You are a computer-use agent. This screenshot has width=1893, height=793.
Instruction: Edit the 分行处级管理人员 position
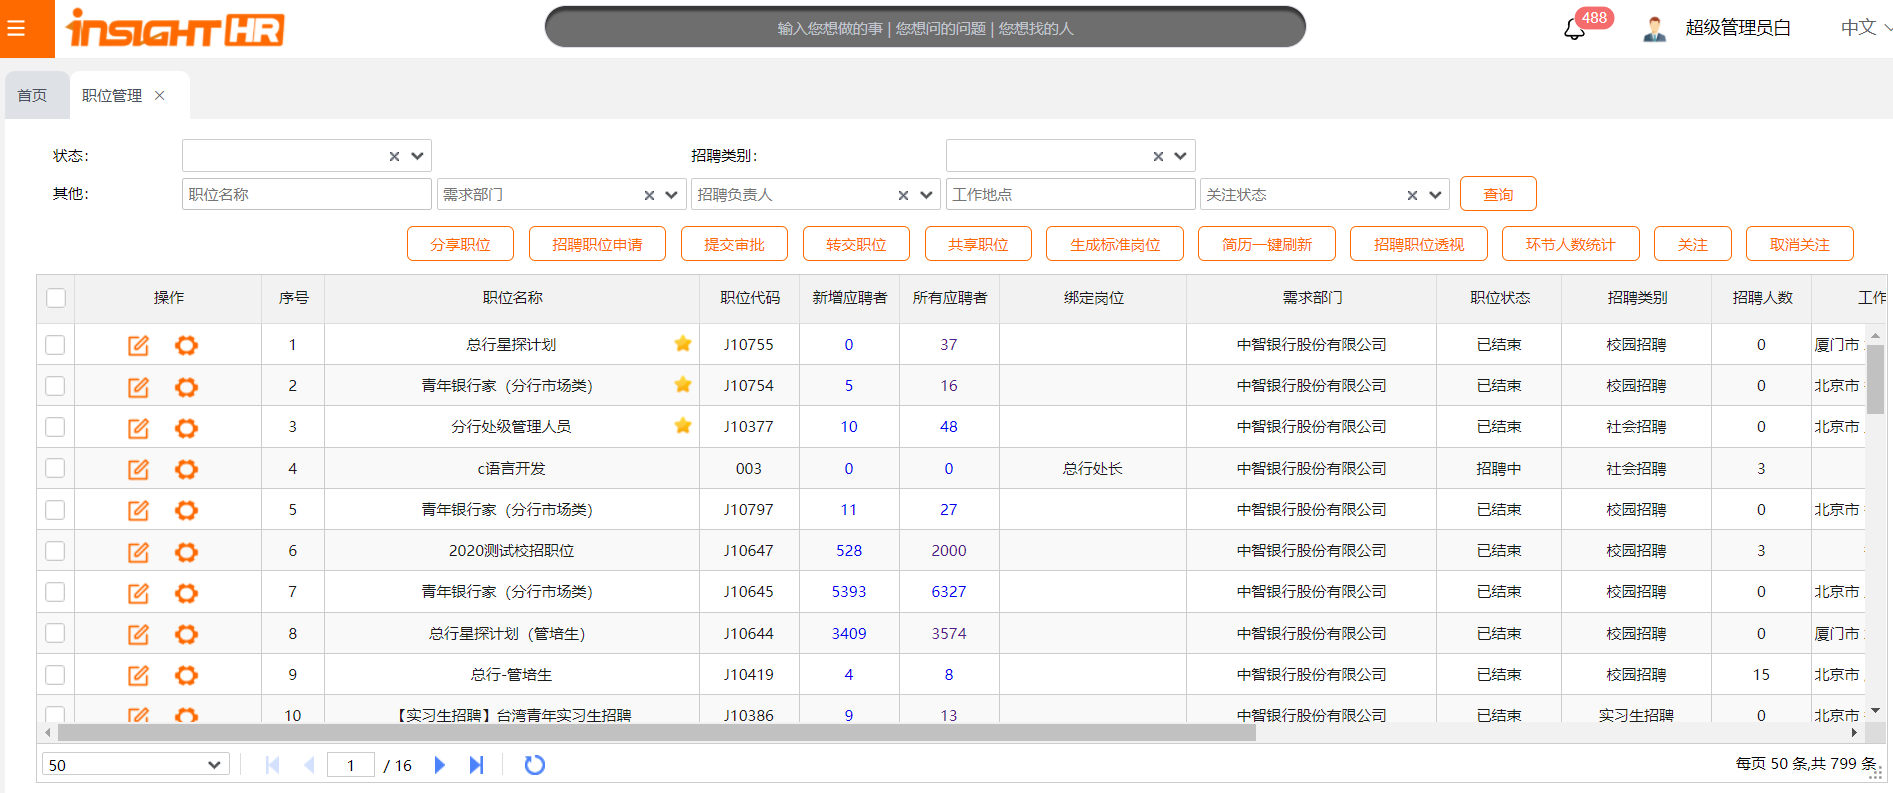pyautogui.click(x=138, y=427)
